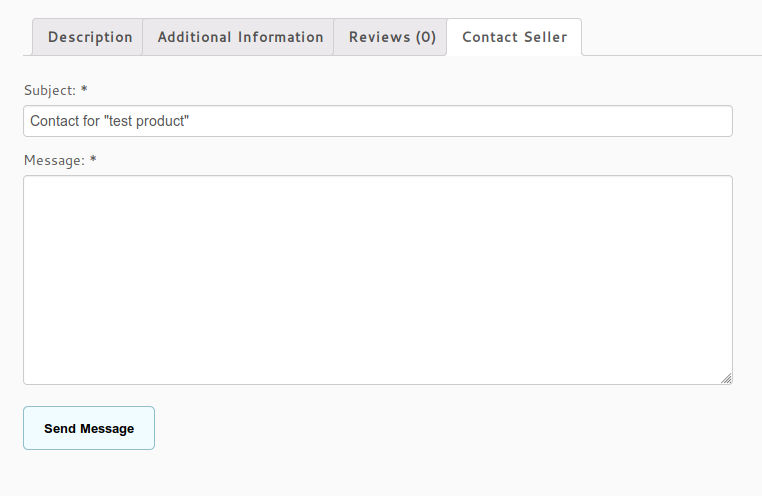Click the Message field label
762x496 pixels.
54,160
